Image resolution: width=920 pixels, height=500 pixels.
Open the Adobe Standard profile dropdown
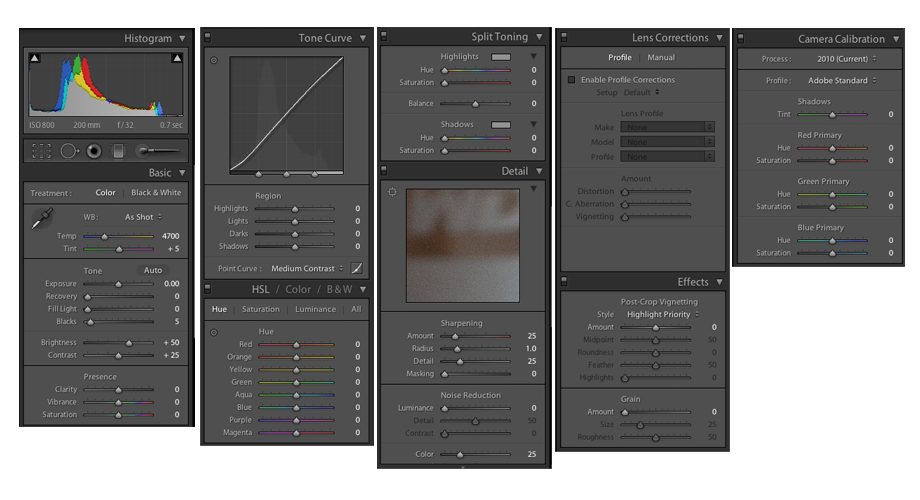(x=842, y=80)
